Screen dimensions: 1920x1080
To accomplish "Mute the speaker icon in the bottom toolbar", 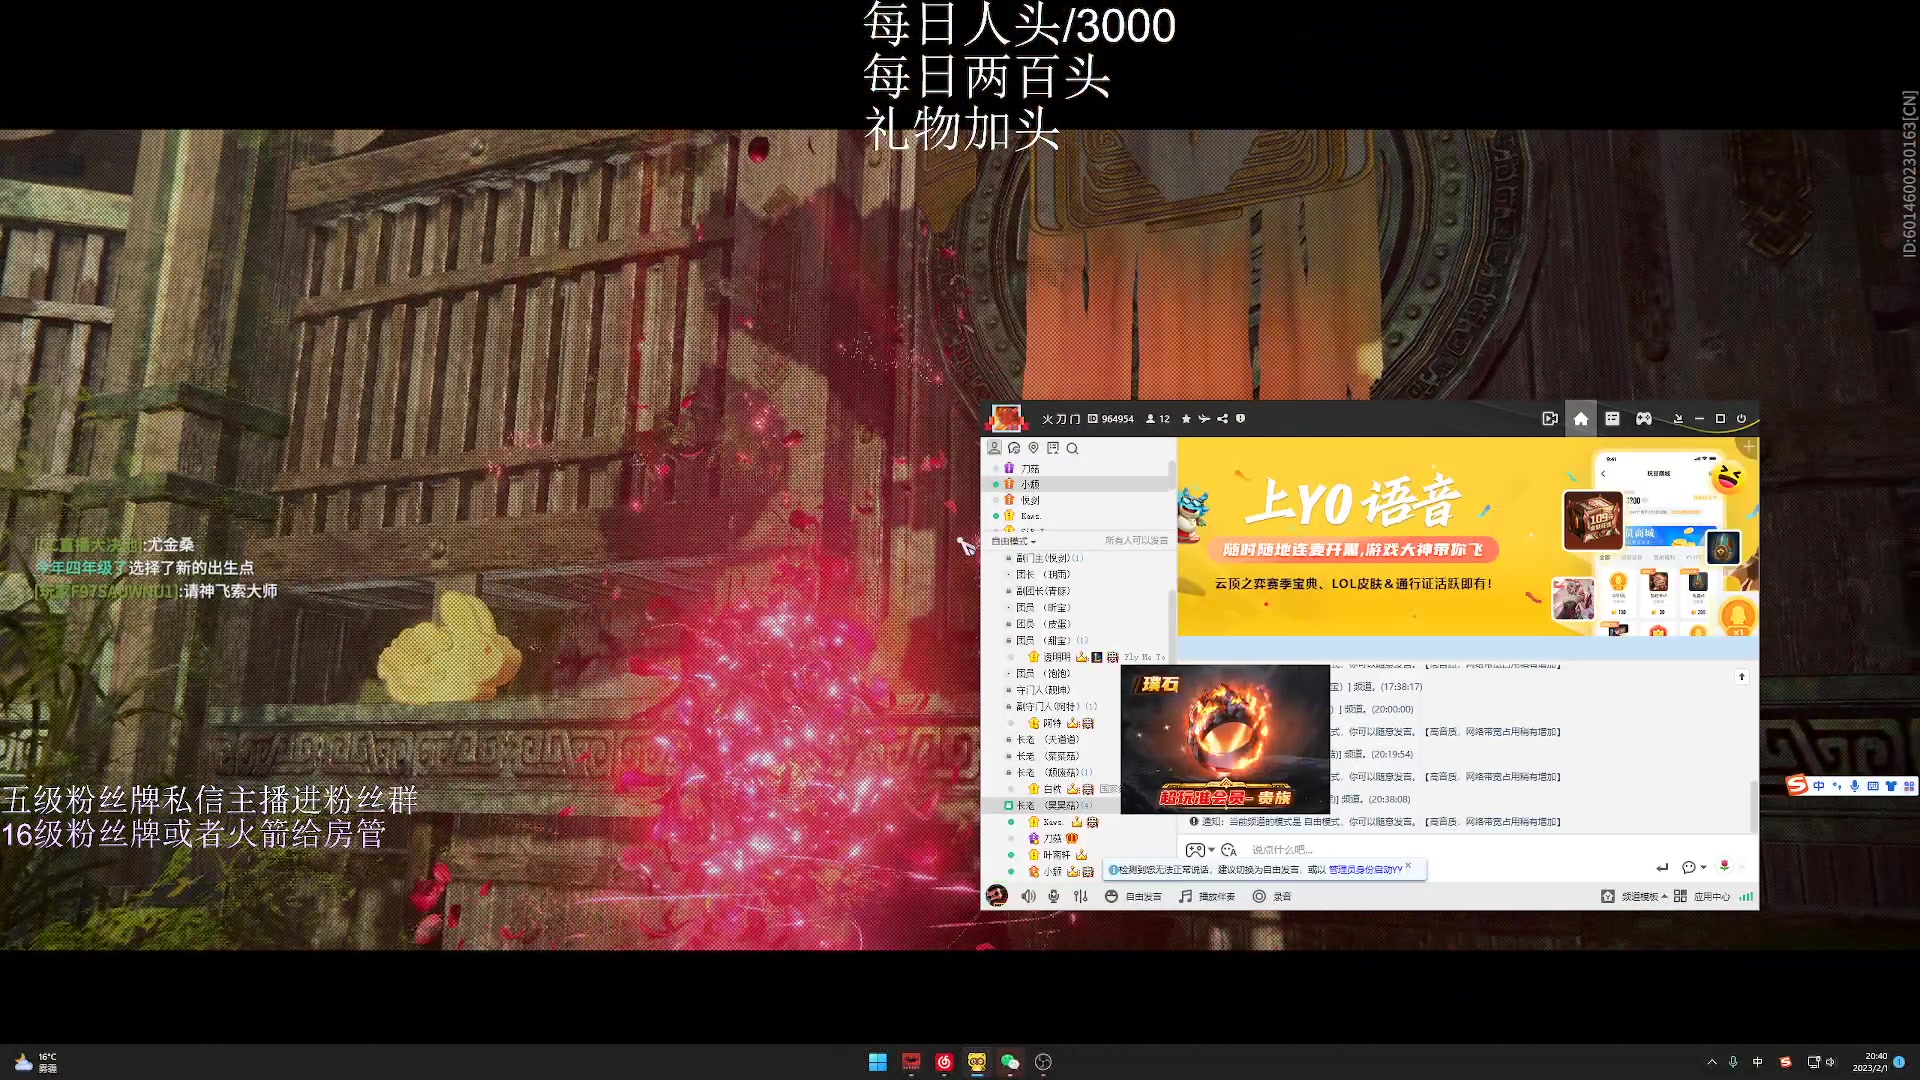I will pyautogui.click(x=1029, y=895).
